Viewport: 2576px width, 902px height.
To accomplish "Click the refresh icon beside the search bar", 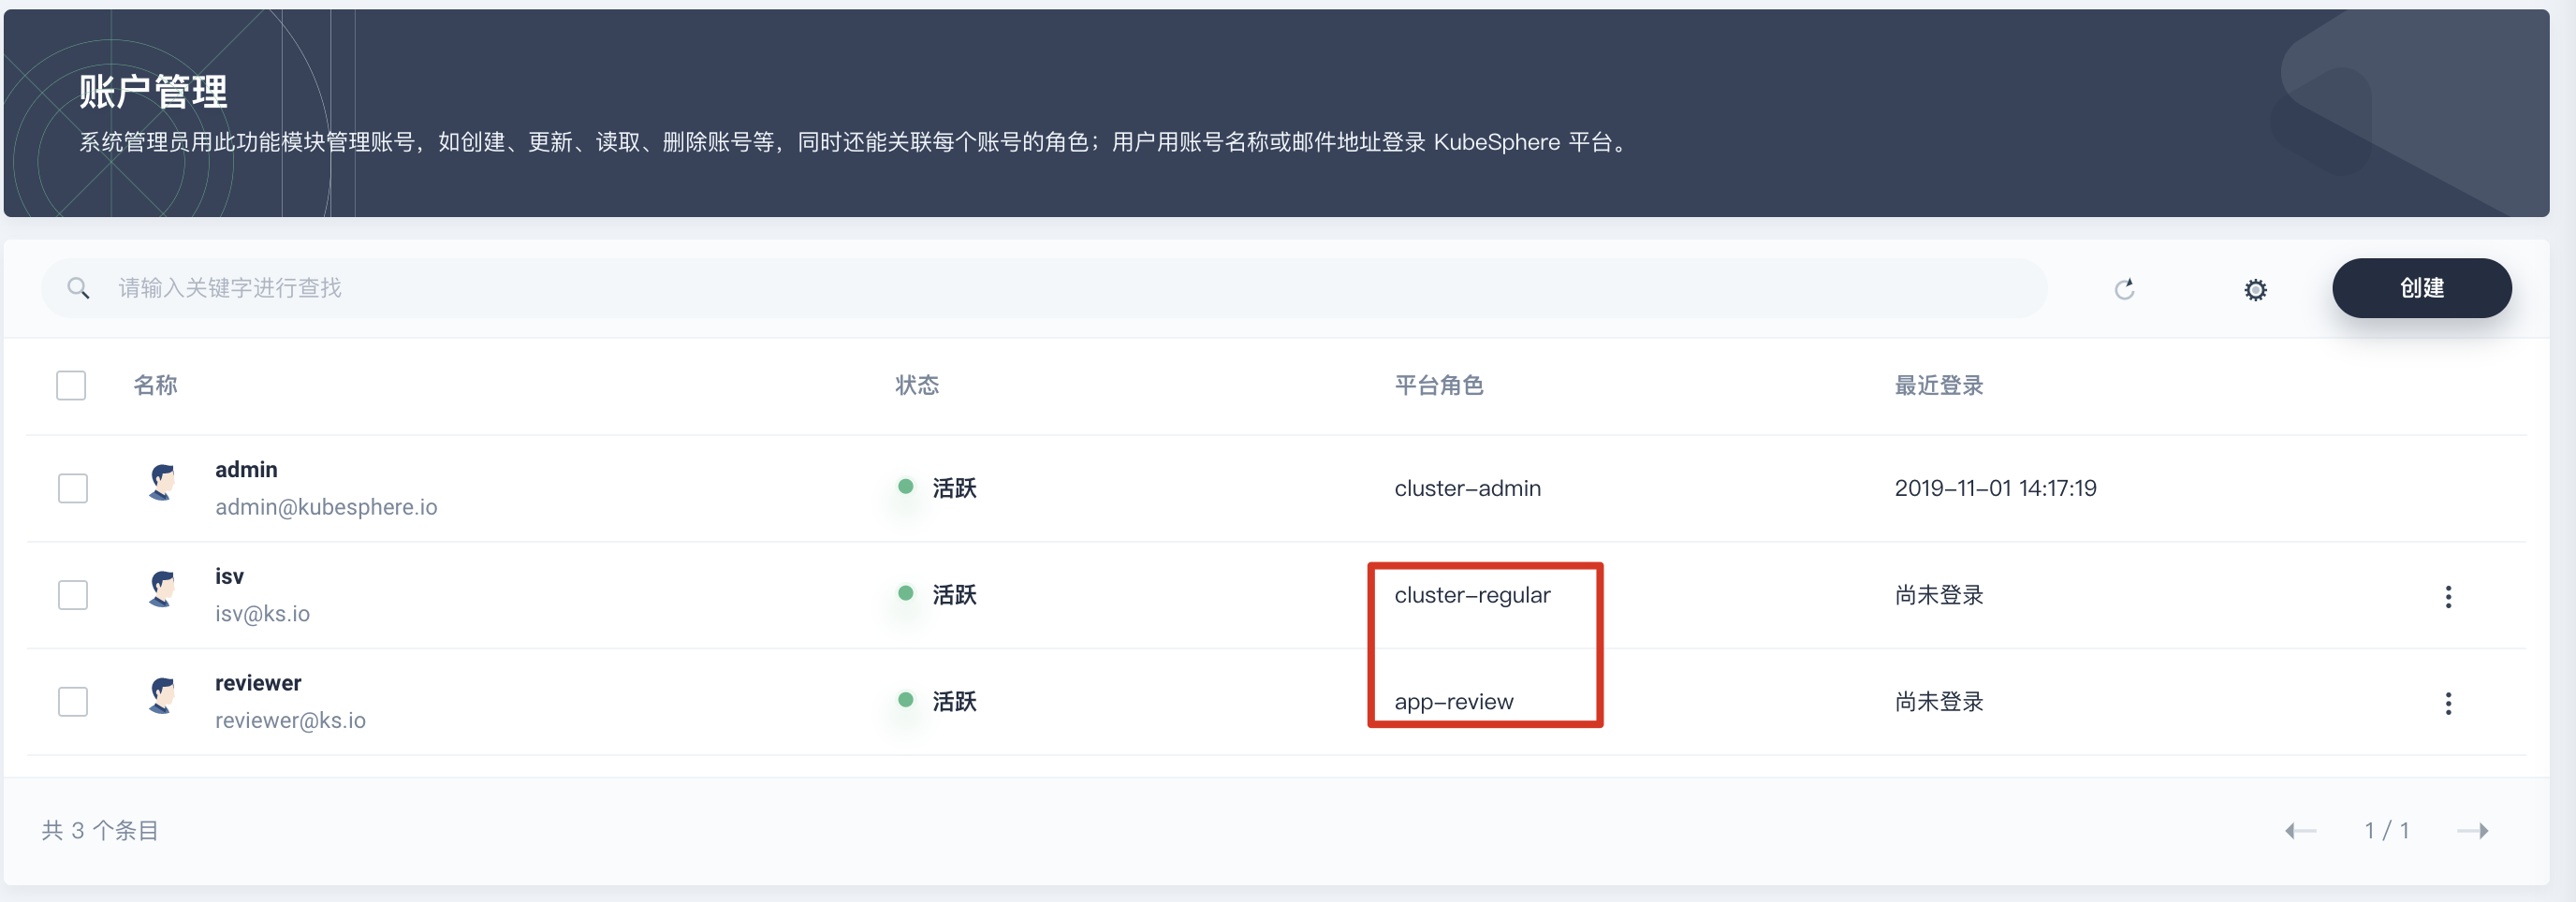I will click(2124, 289).
